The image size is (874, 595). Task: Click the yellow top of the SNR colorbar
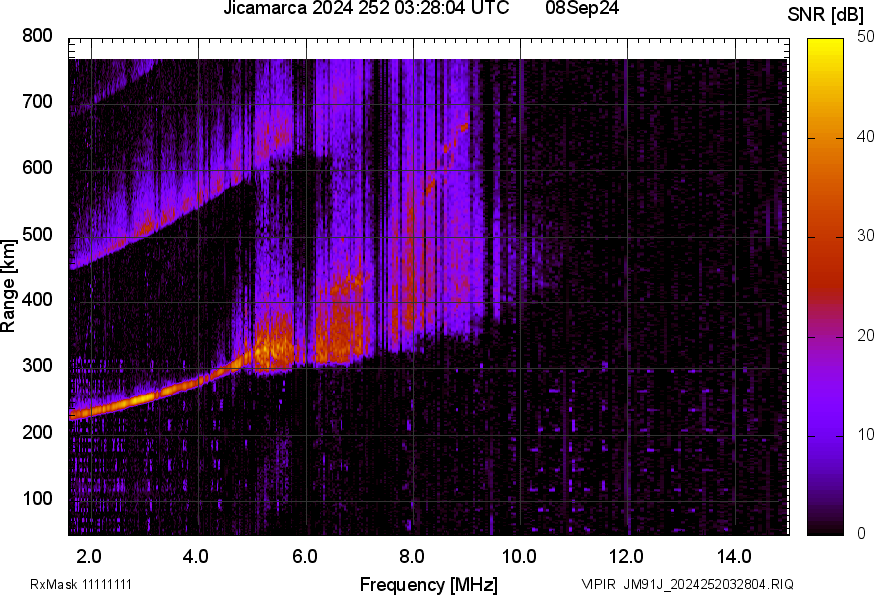click(825, 45)
